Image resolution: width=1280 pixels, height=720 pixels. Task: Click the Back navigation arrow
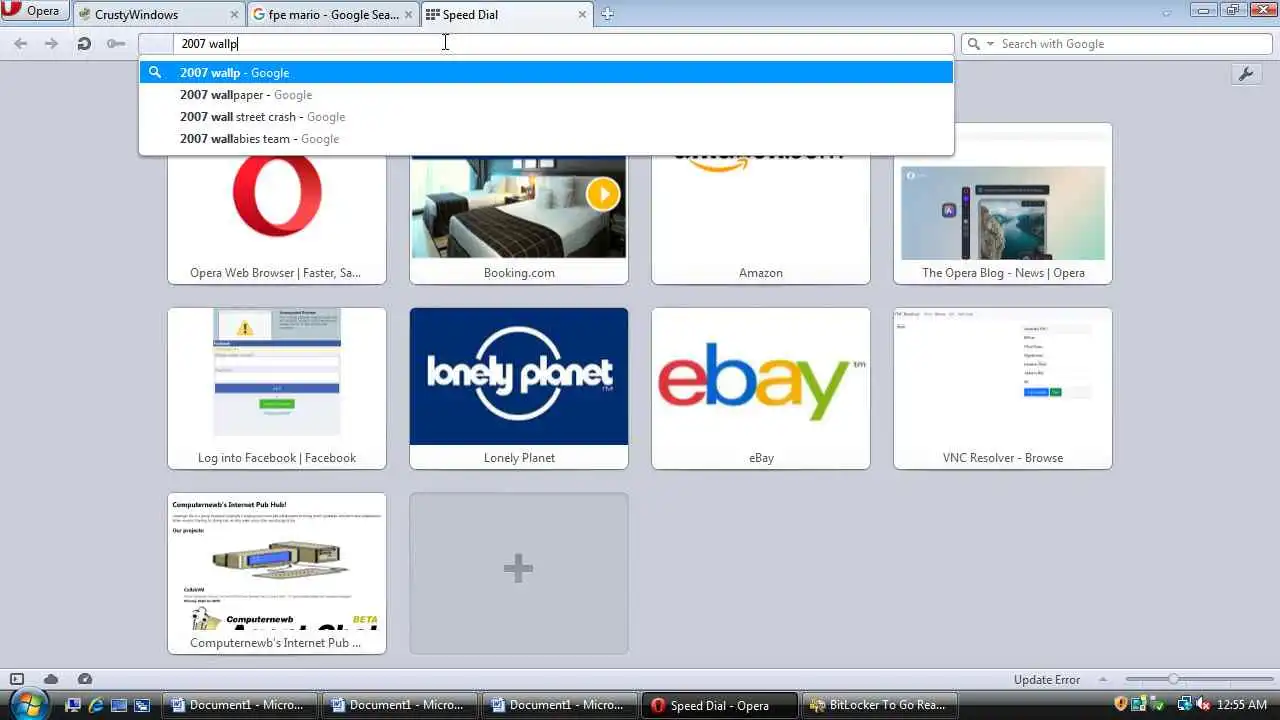point(21,44)
